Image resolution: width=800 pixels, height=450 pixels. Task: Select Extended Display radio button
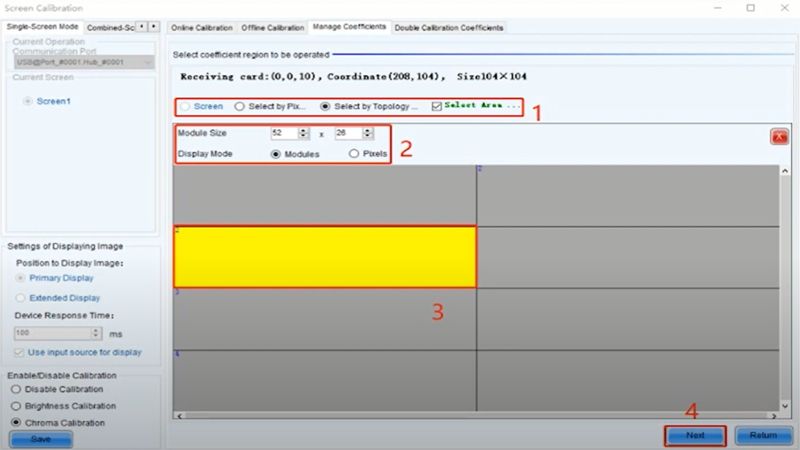point(20,297)
